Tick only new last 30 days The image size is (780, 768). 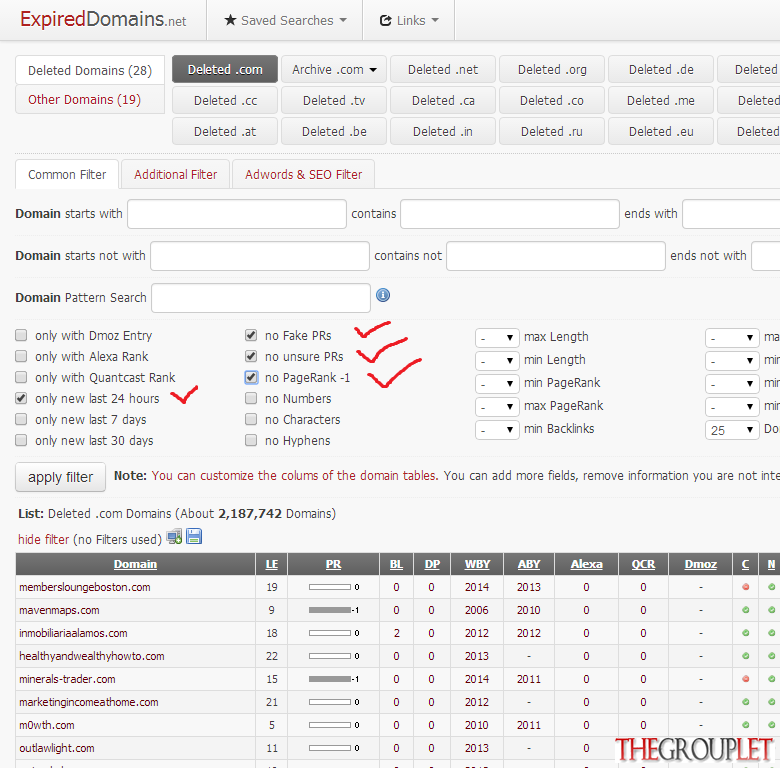(x=21, y=440)
